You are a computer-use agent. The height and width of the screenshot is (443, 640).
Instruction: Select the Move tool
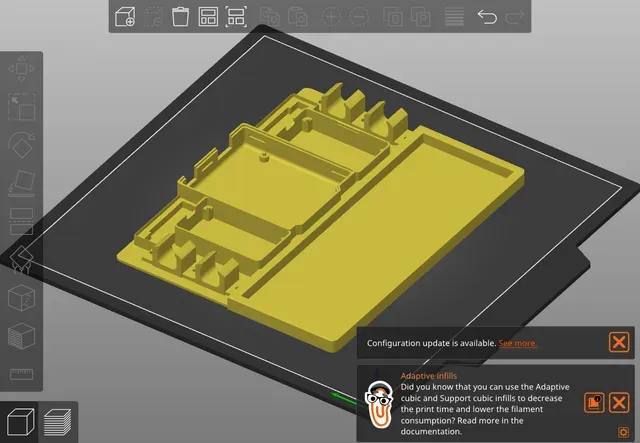click(22, 69)
